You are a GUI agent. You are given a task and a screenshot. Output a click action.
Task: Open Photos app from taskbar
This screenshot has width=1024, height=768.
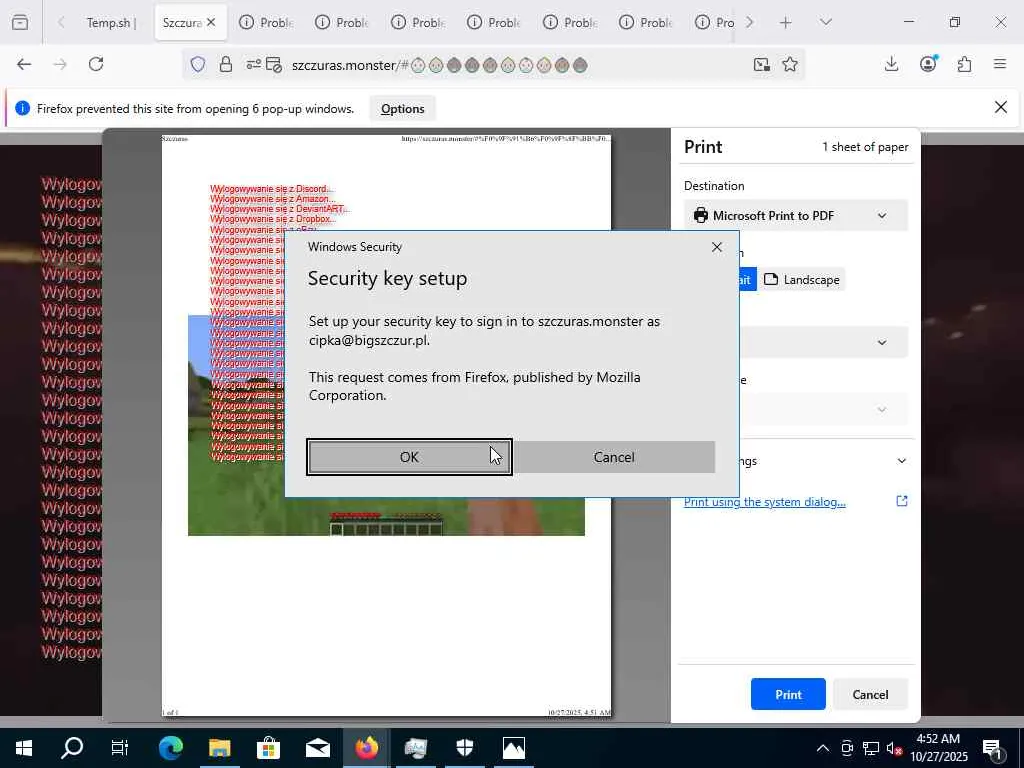click(514, 748)
